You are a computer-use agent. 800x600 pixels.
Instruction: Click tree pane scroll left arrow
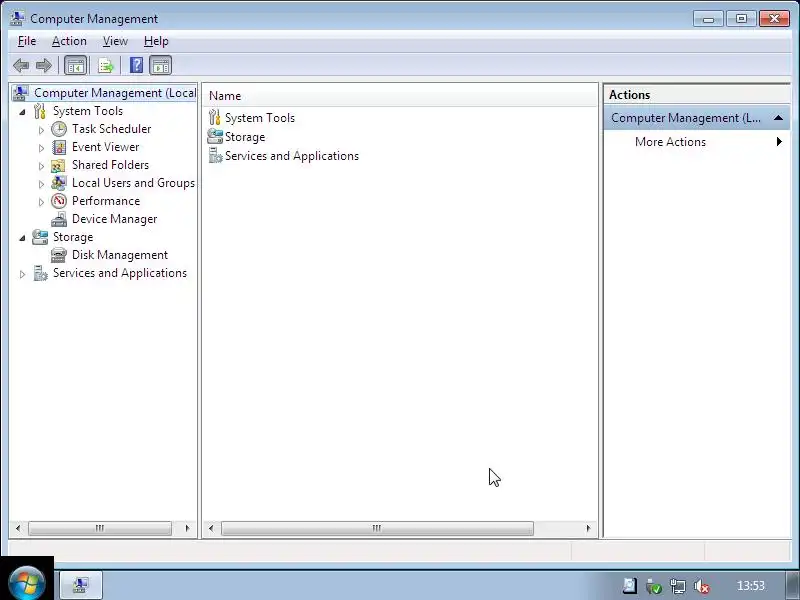coord(18,528)
